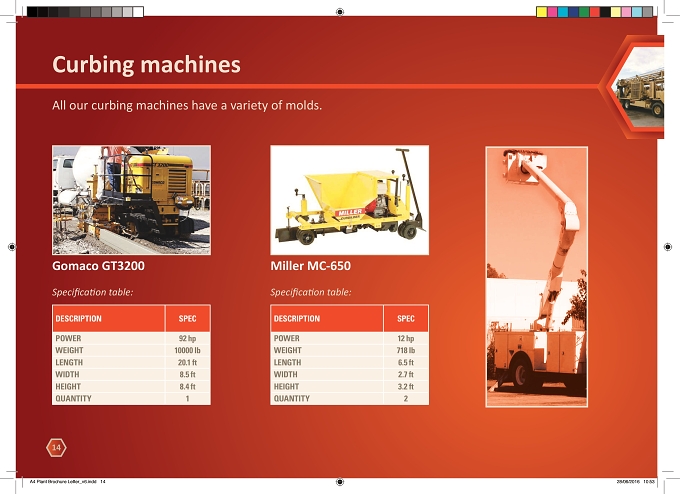Click the HEIGHT row label in Gomaco table
This screenshot has width=680, height=494.
point(68,386)
